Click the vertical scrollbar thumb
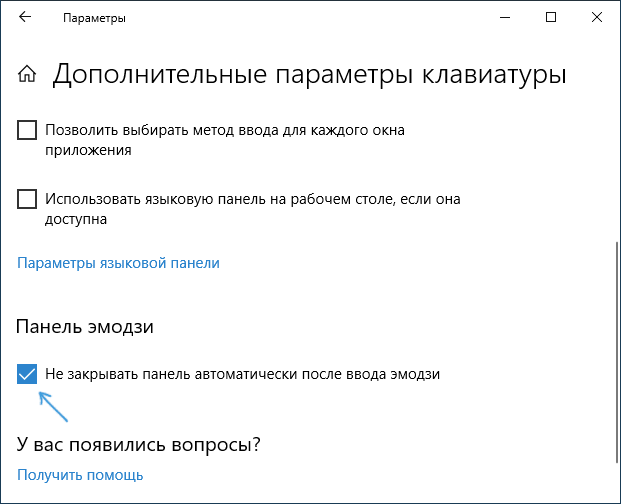Screen dimensions: 621x504 (617, 352)
